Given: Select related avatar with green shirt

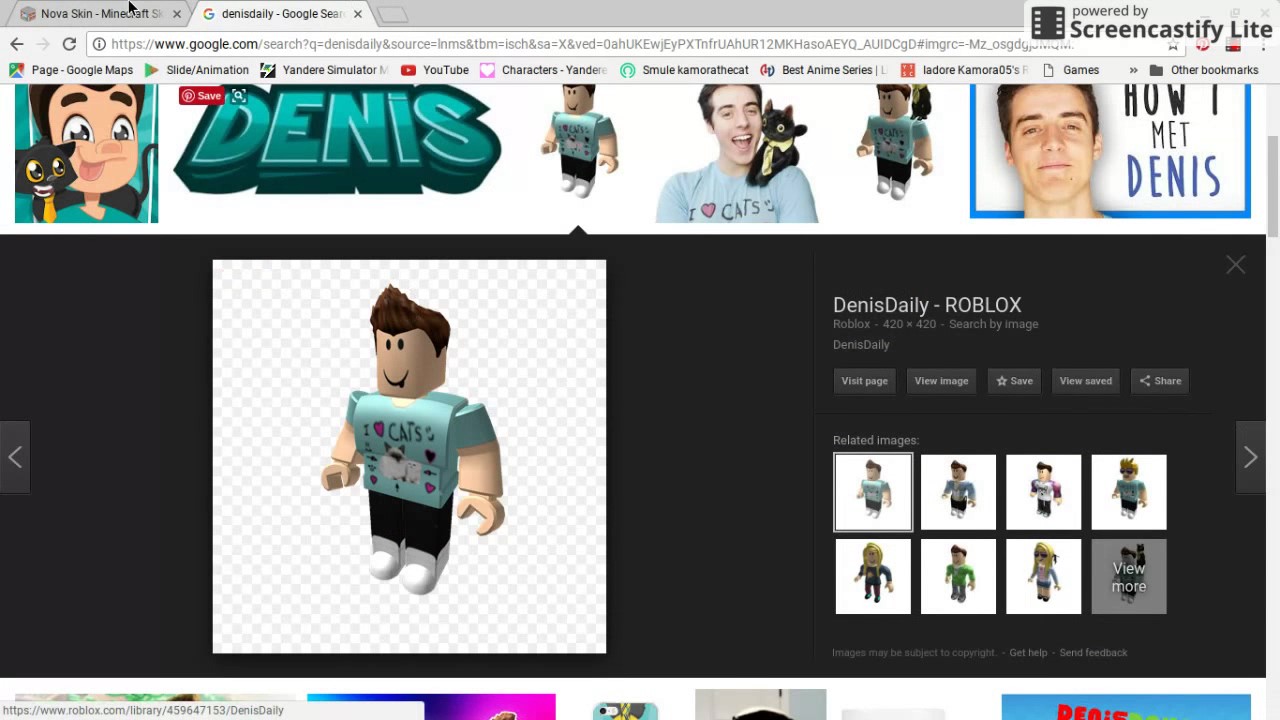Looking at the screenshot, I should pyautogui.click(x=958, y=576).
